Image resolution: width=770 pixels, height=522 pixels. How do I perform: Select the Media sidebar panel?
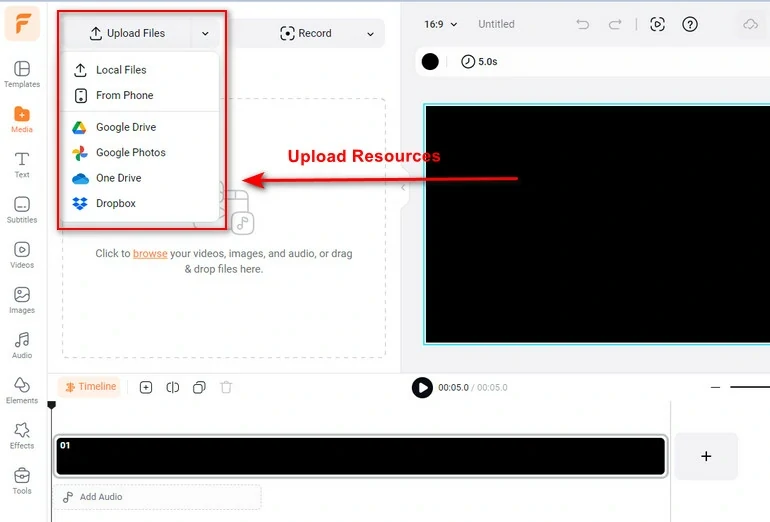pos(22,119)
